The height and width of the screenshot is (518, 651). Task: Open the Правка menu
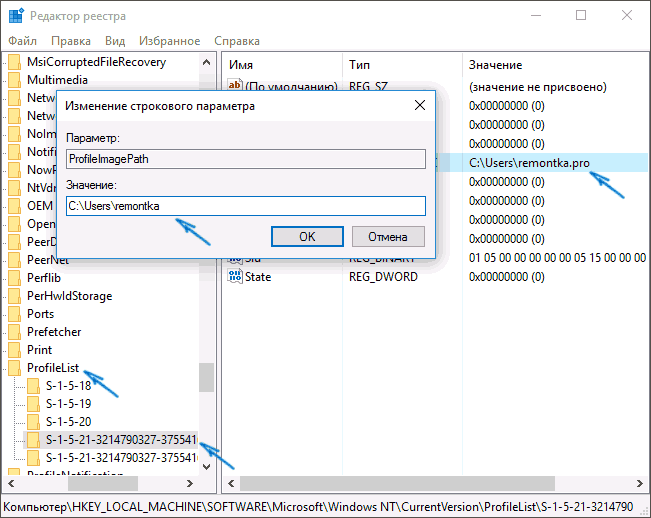pyautogui.click(x=71, y=41)
